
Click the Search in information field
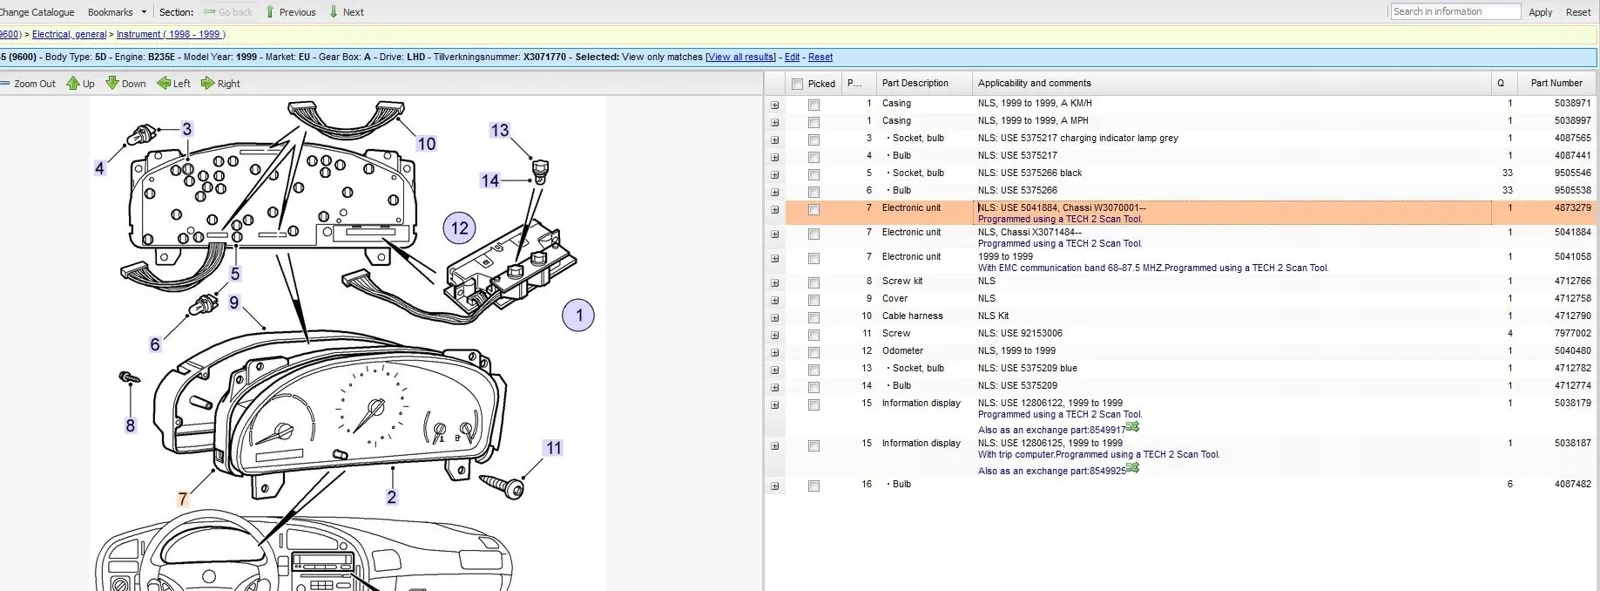pyautogui.click(x=1455, y=12)
